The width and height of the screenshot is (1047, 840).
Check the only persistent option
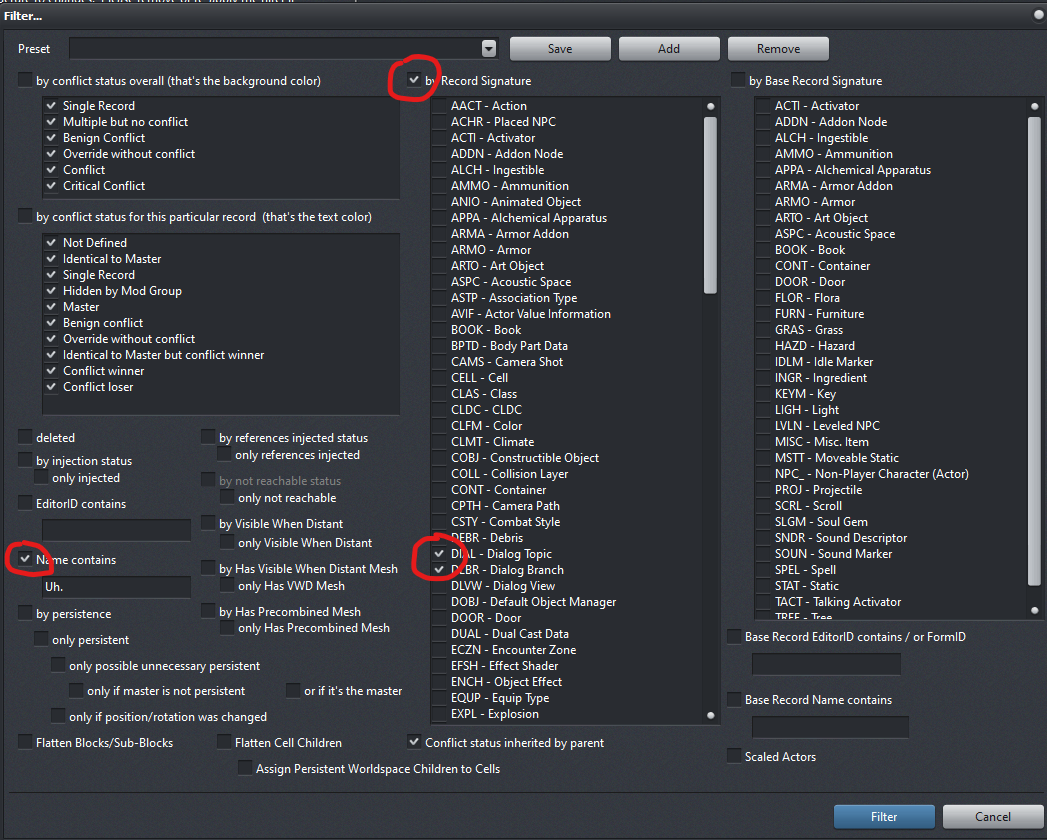click(x=41, y=639)
